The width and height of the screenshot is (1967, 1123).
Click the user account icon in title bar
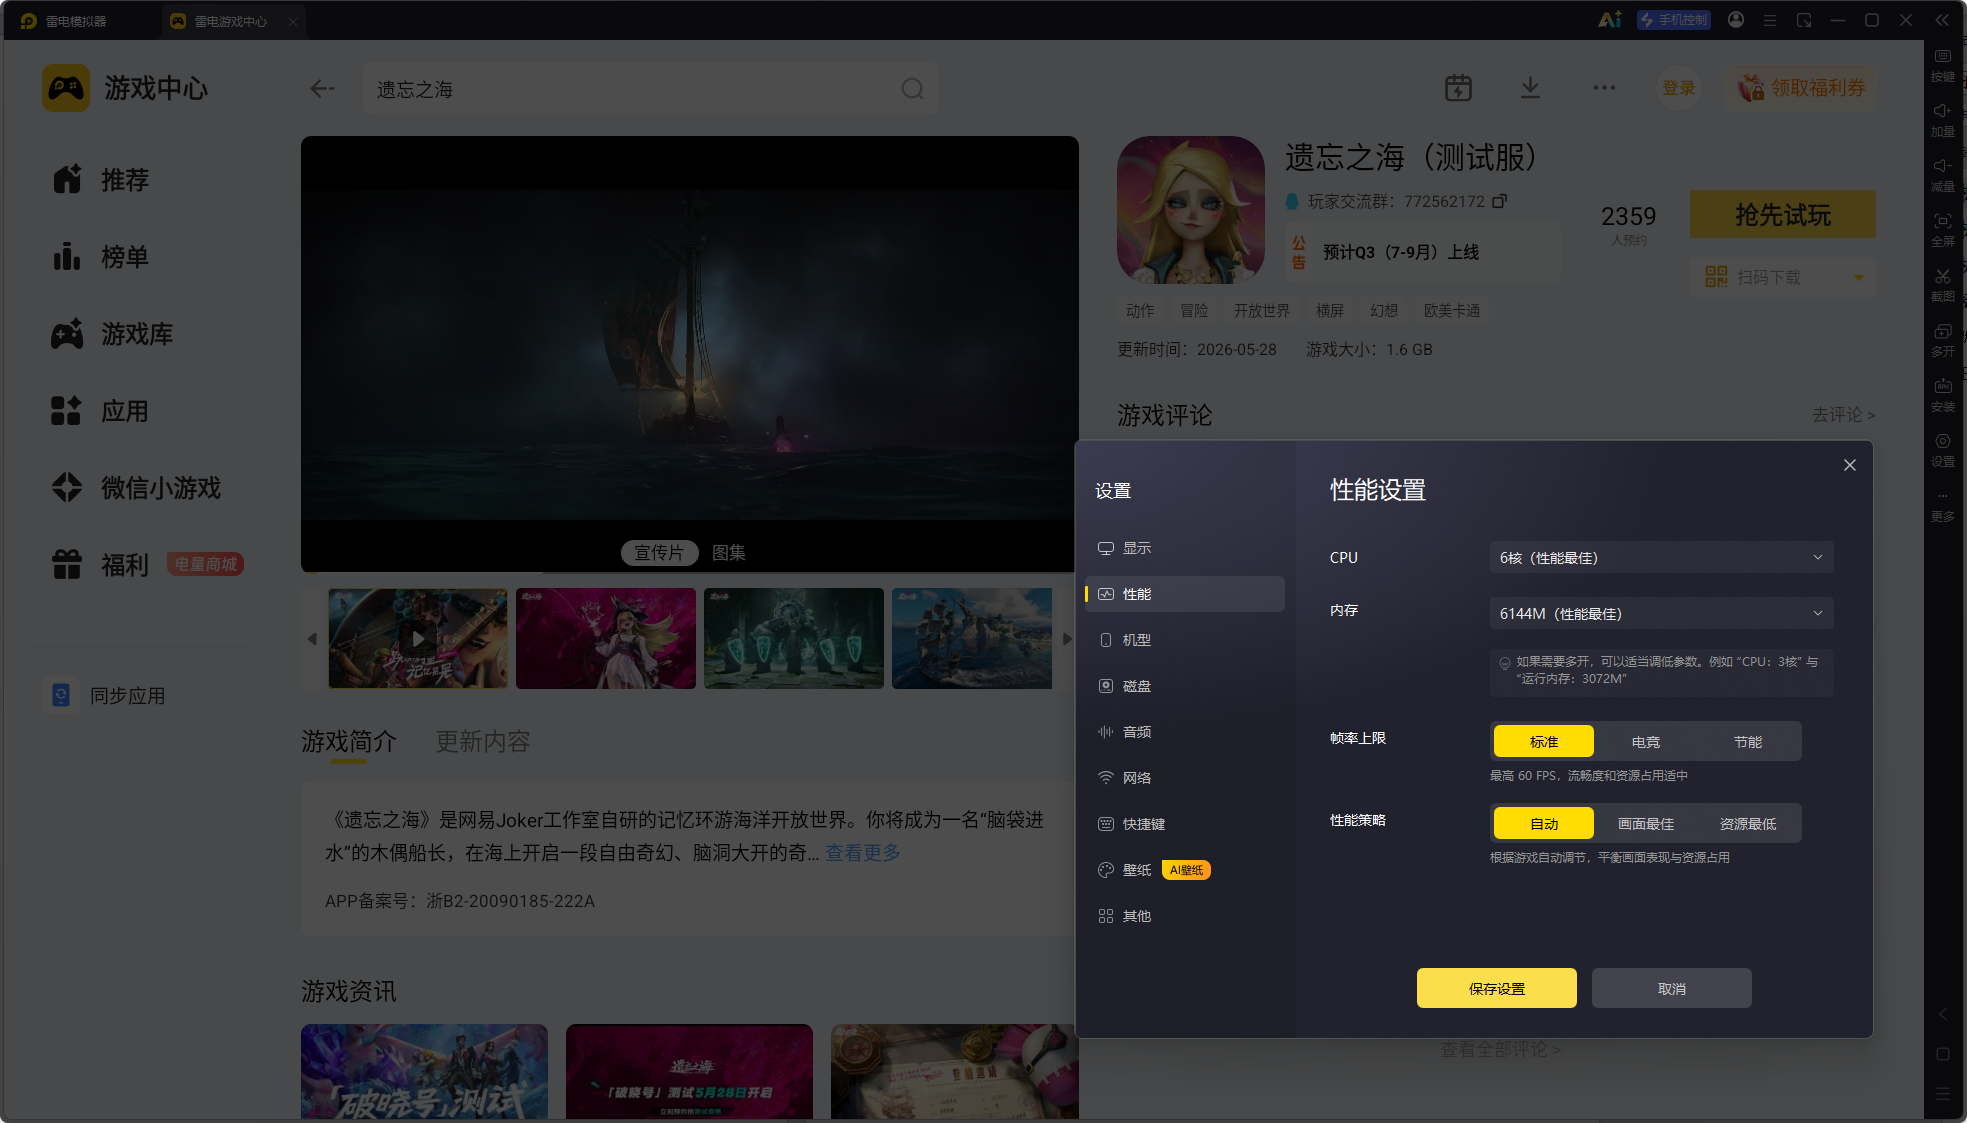pos(1736,20)
